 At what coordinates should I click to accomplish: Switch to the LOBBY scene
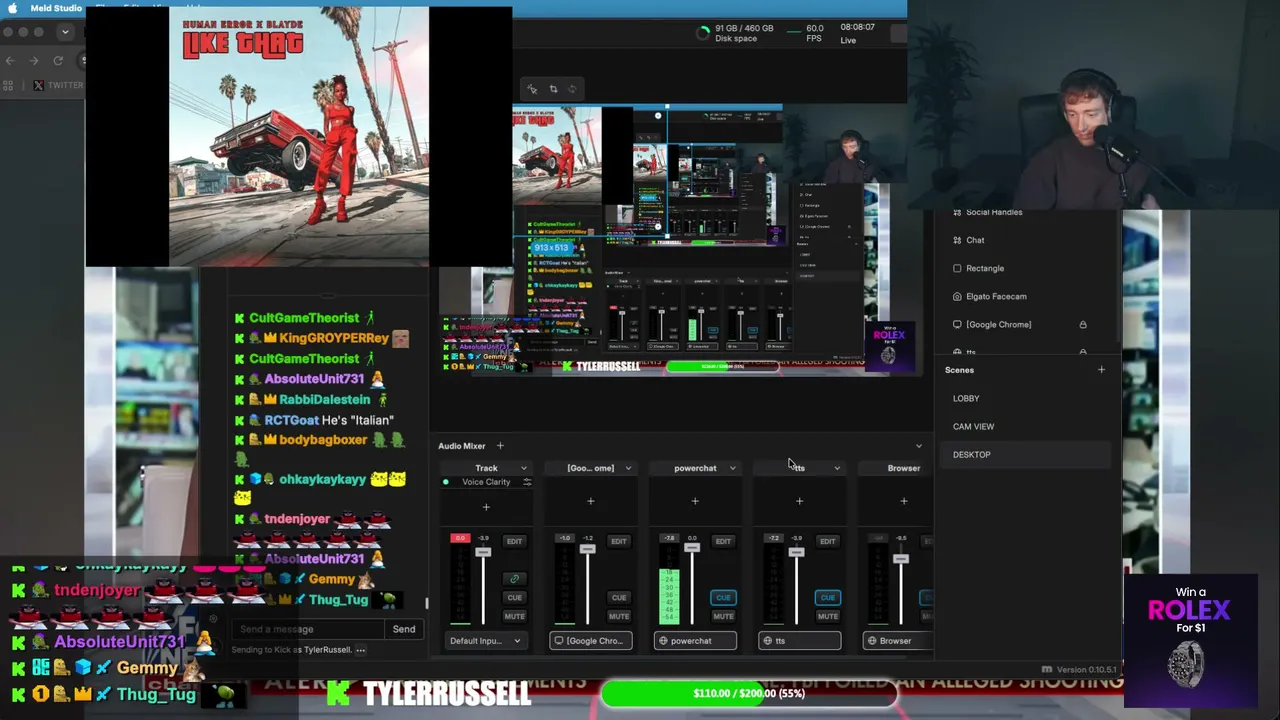1023,398
